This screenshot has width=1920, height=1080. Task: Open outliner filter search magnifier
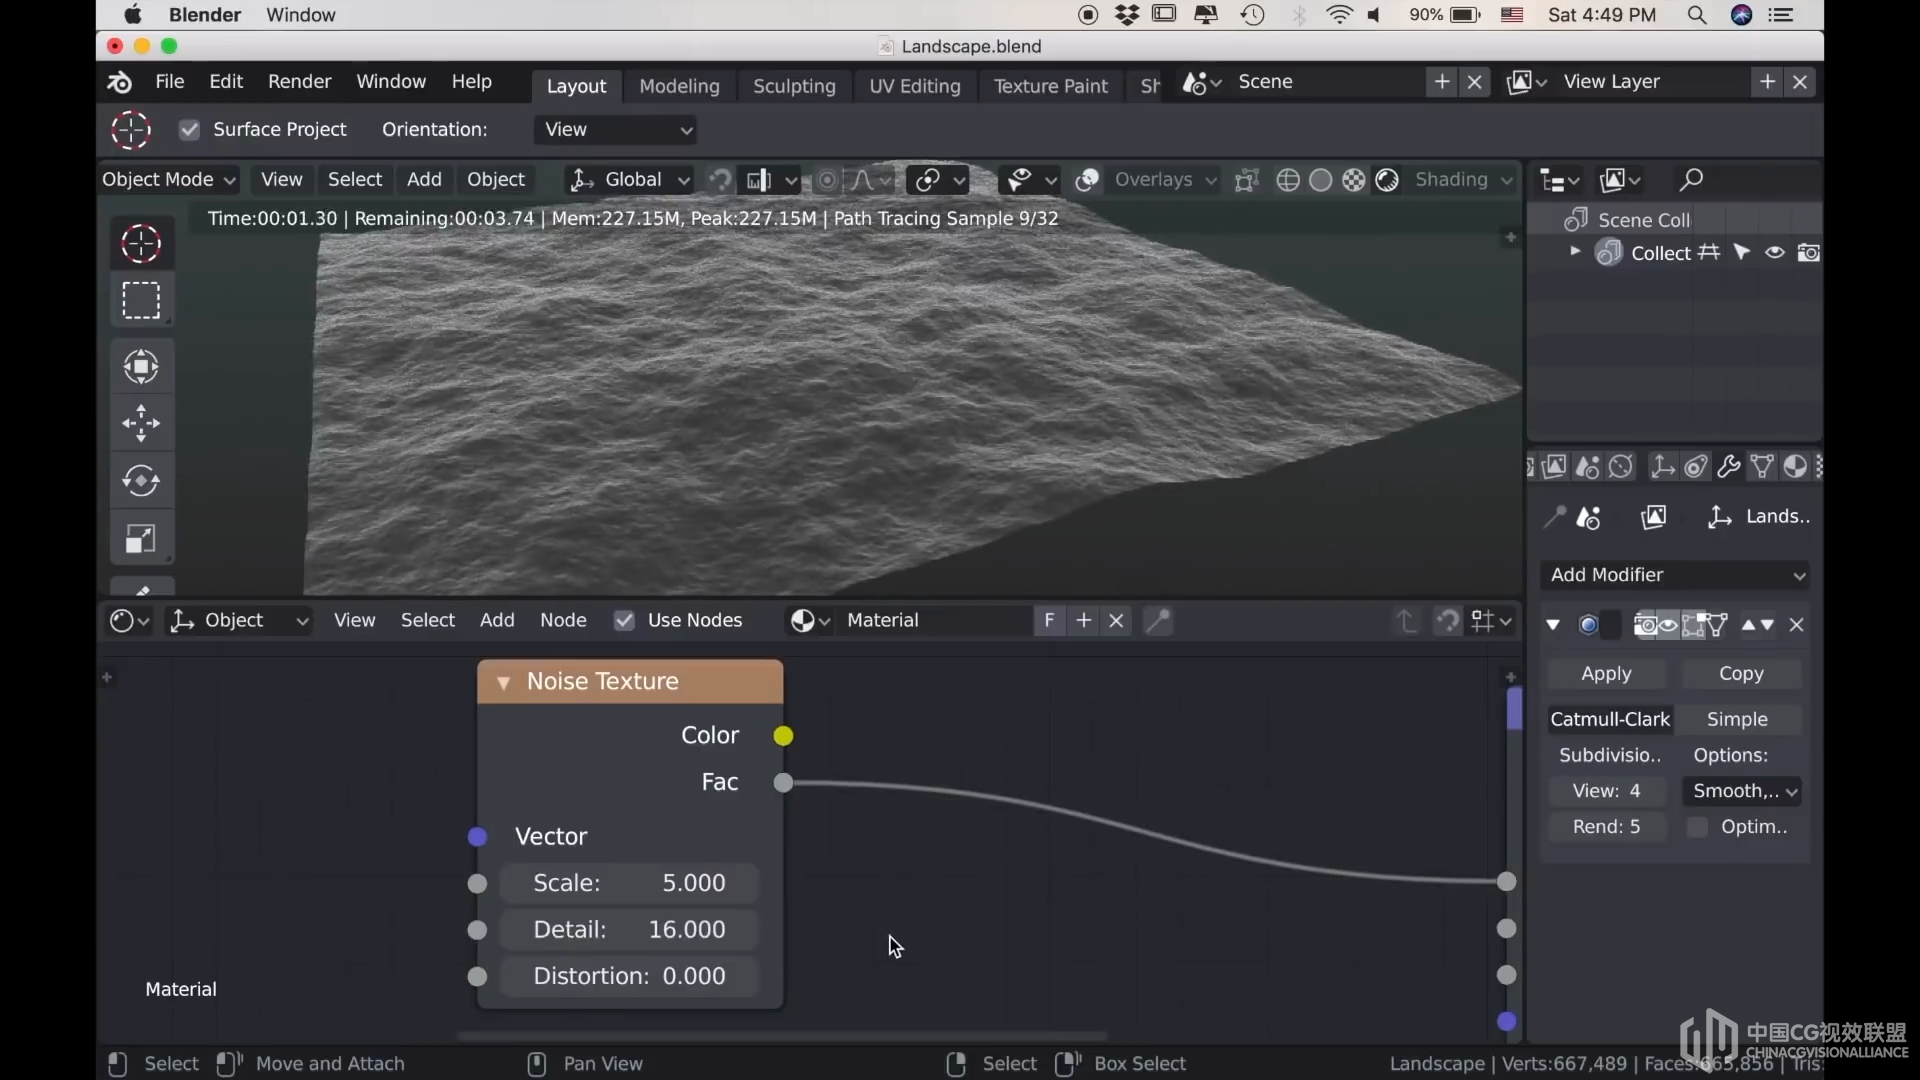click(1691, 180)
